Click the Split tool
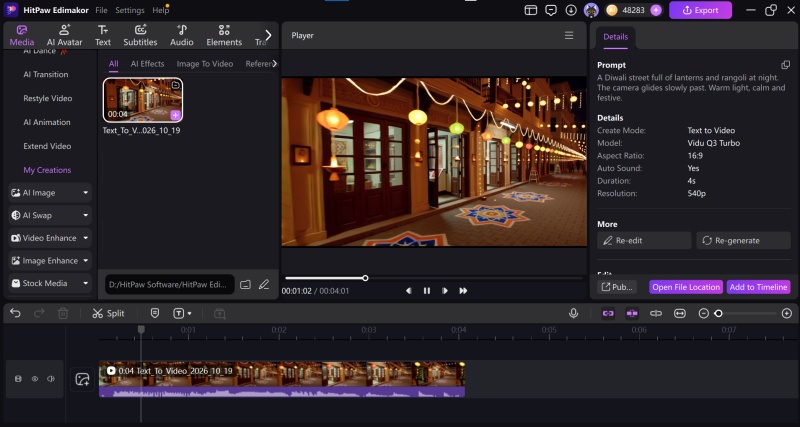 click(x=108, y=313)
